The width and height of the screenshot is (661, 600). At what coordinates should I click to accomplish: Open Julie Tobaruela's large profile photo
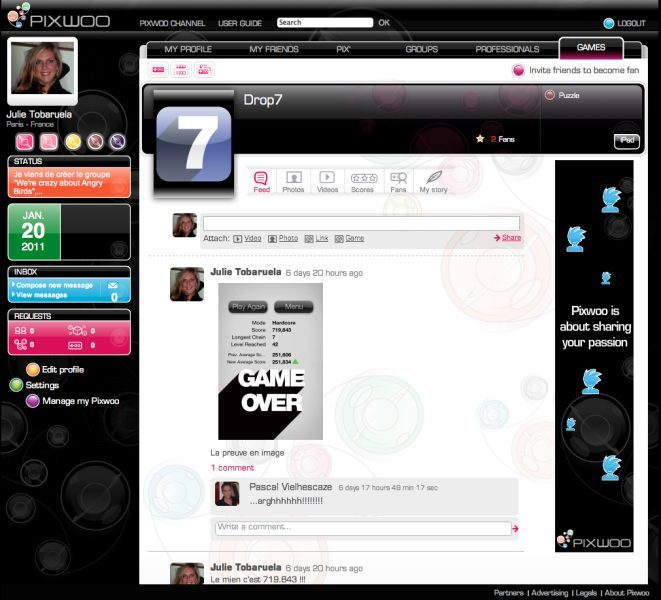(x=43, y=70)
